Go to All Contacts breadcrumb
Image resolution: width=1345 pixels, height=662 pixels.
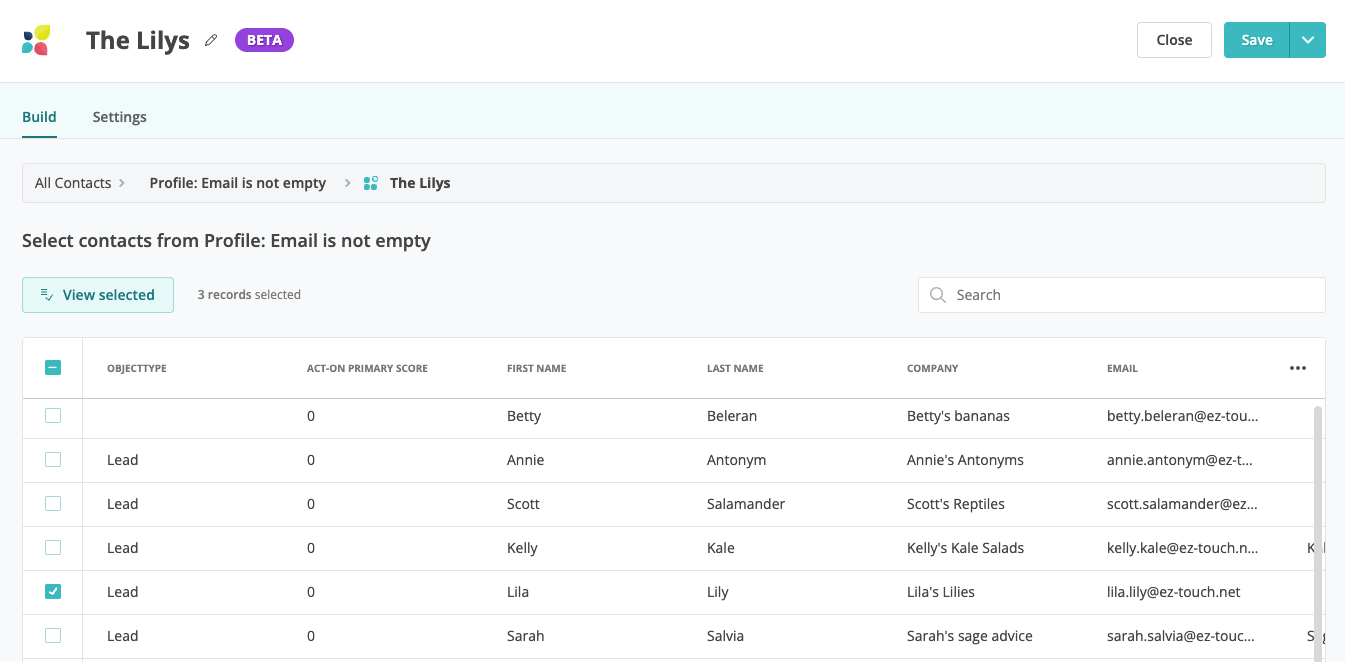coord(73,183)
